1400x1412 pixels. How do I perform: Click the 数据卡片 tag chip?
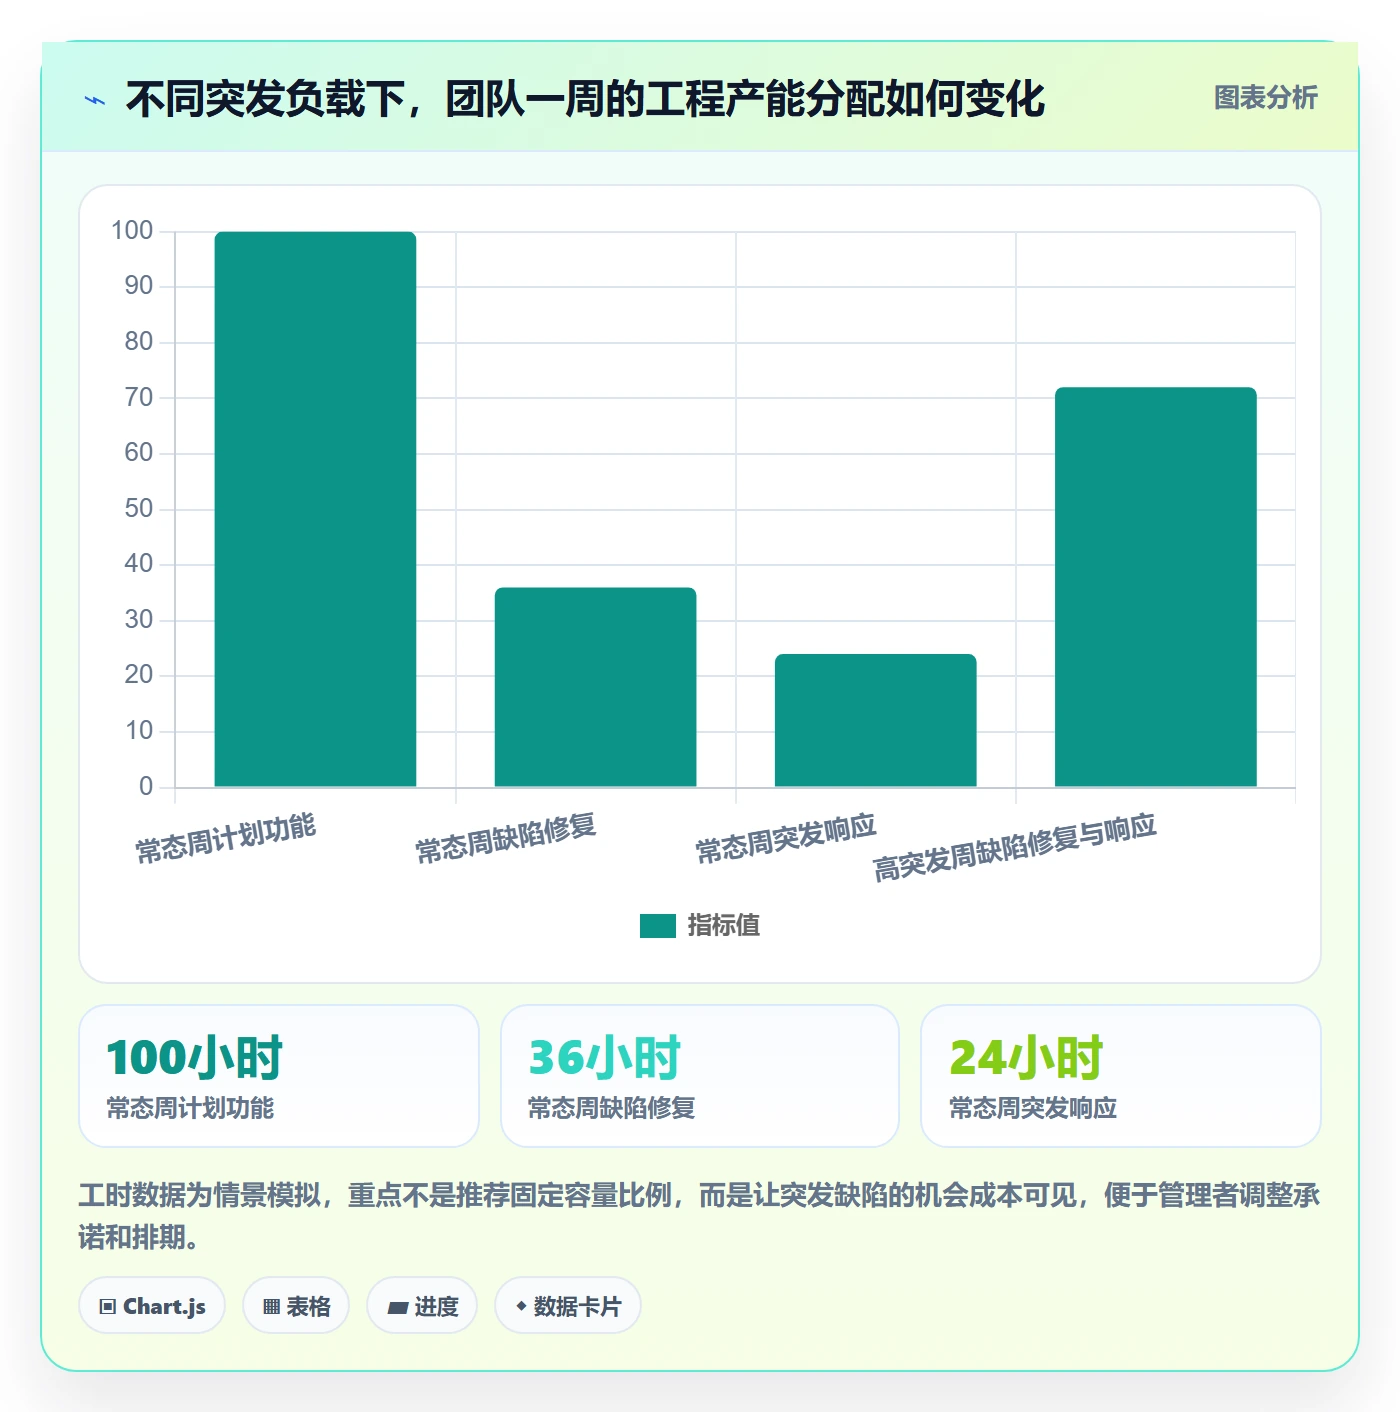pyautogui.click(x=568, y=1306)
